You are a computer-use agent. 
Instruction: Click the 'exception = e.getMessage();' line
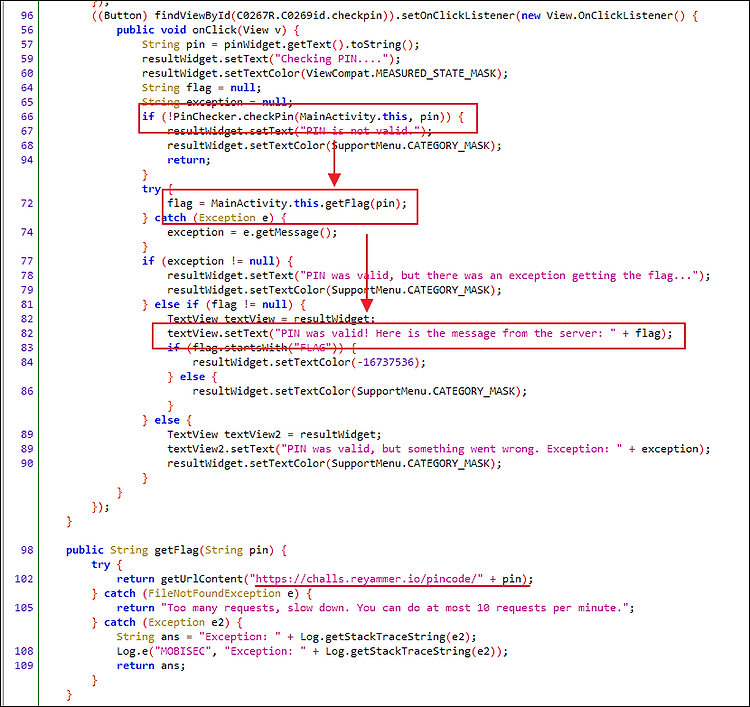coord(252,232)
